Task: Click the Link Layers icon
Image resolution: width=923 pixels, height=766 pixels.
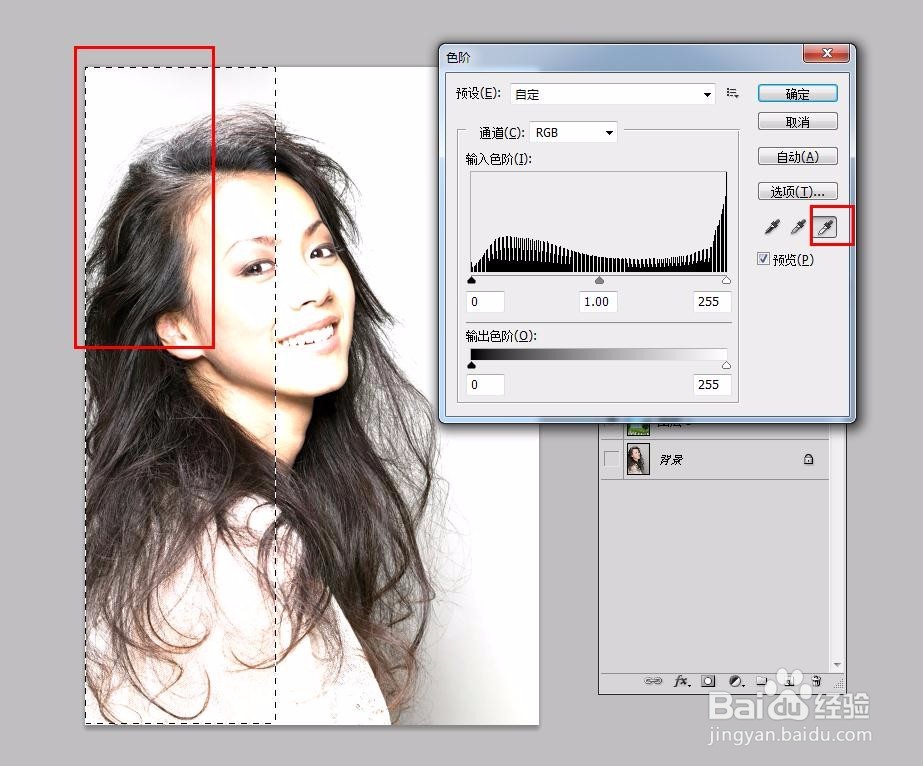Action: 654,681
